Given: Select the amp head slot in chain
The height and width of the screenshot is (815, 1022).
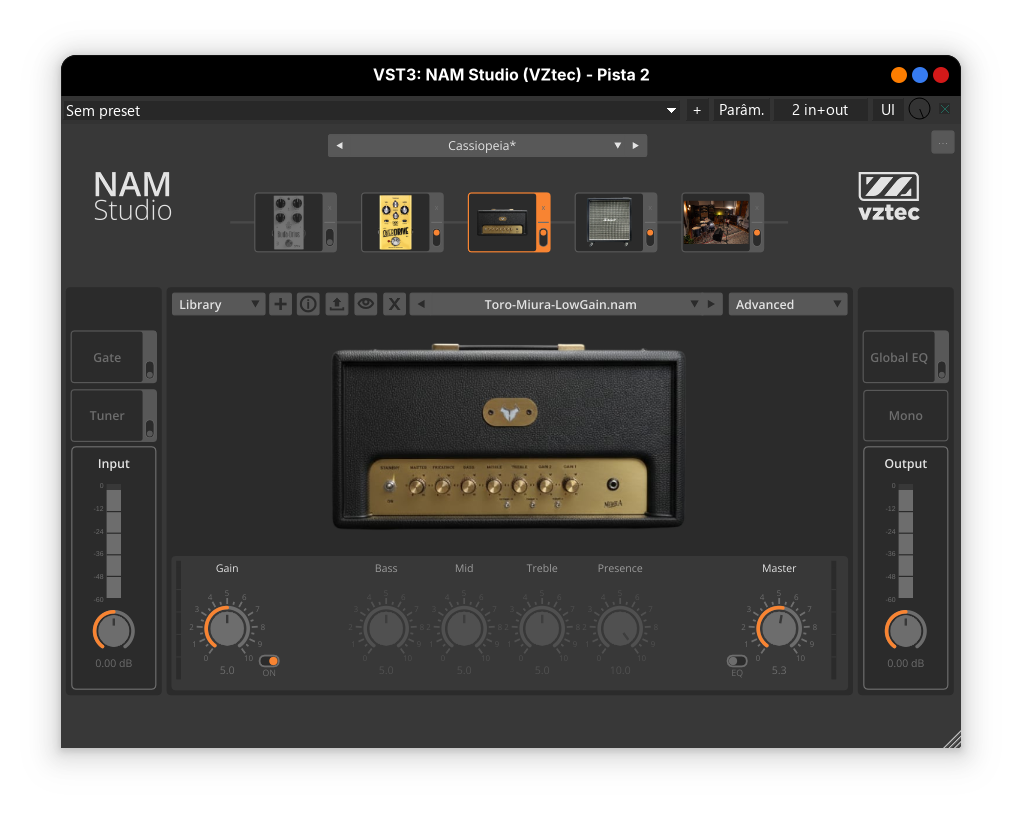Looking at the screenshot, I should click(502, 222).
